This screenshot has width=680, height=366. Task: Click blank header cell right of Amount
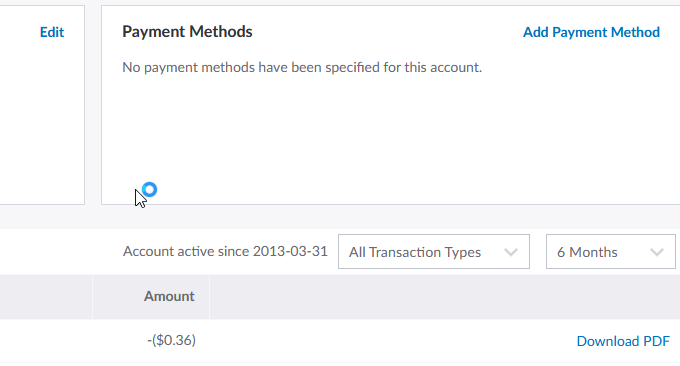point(445,297)
